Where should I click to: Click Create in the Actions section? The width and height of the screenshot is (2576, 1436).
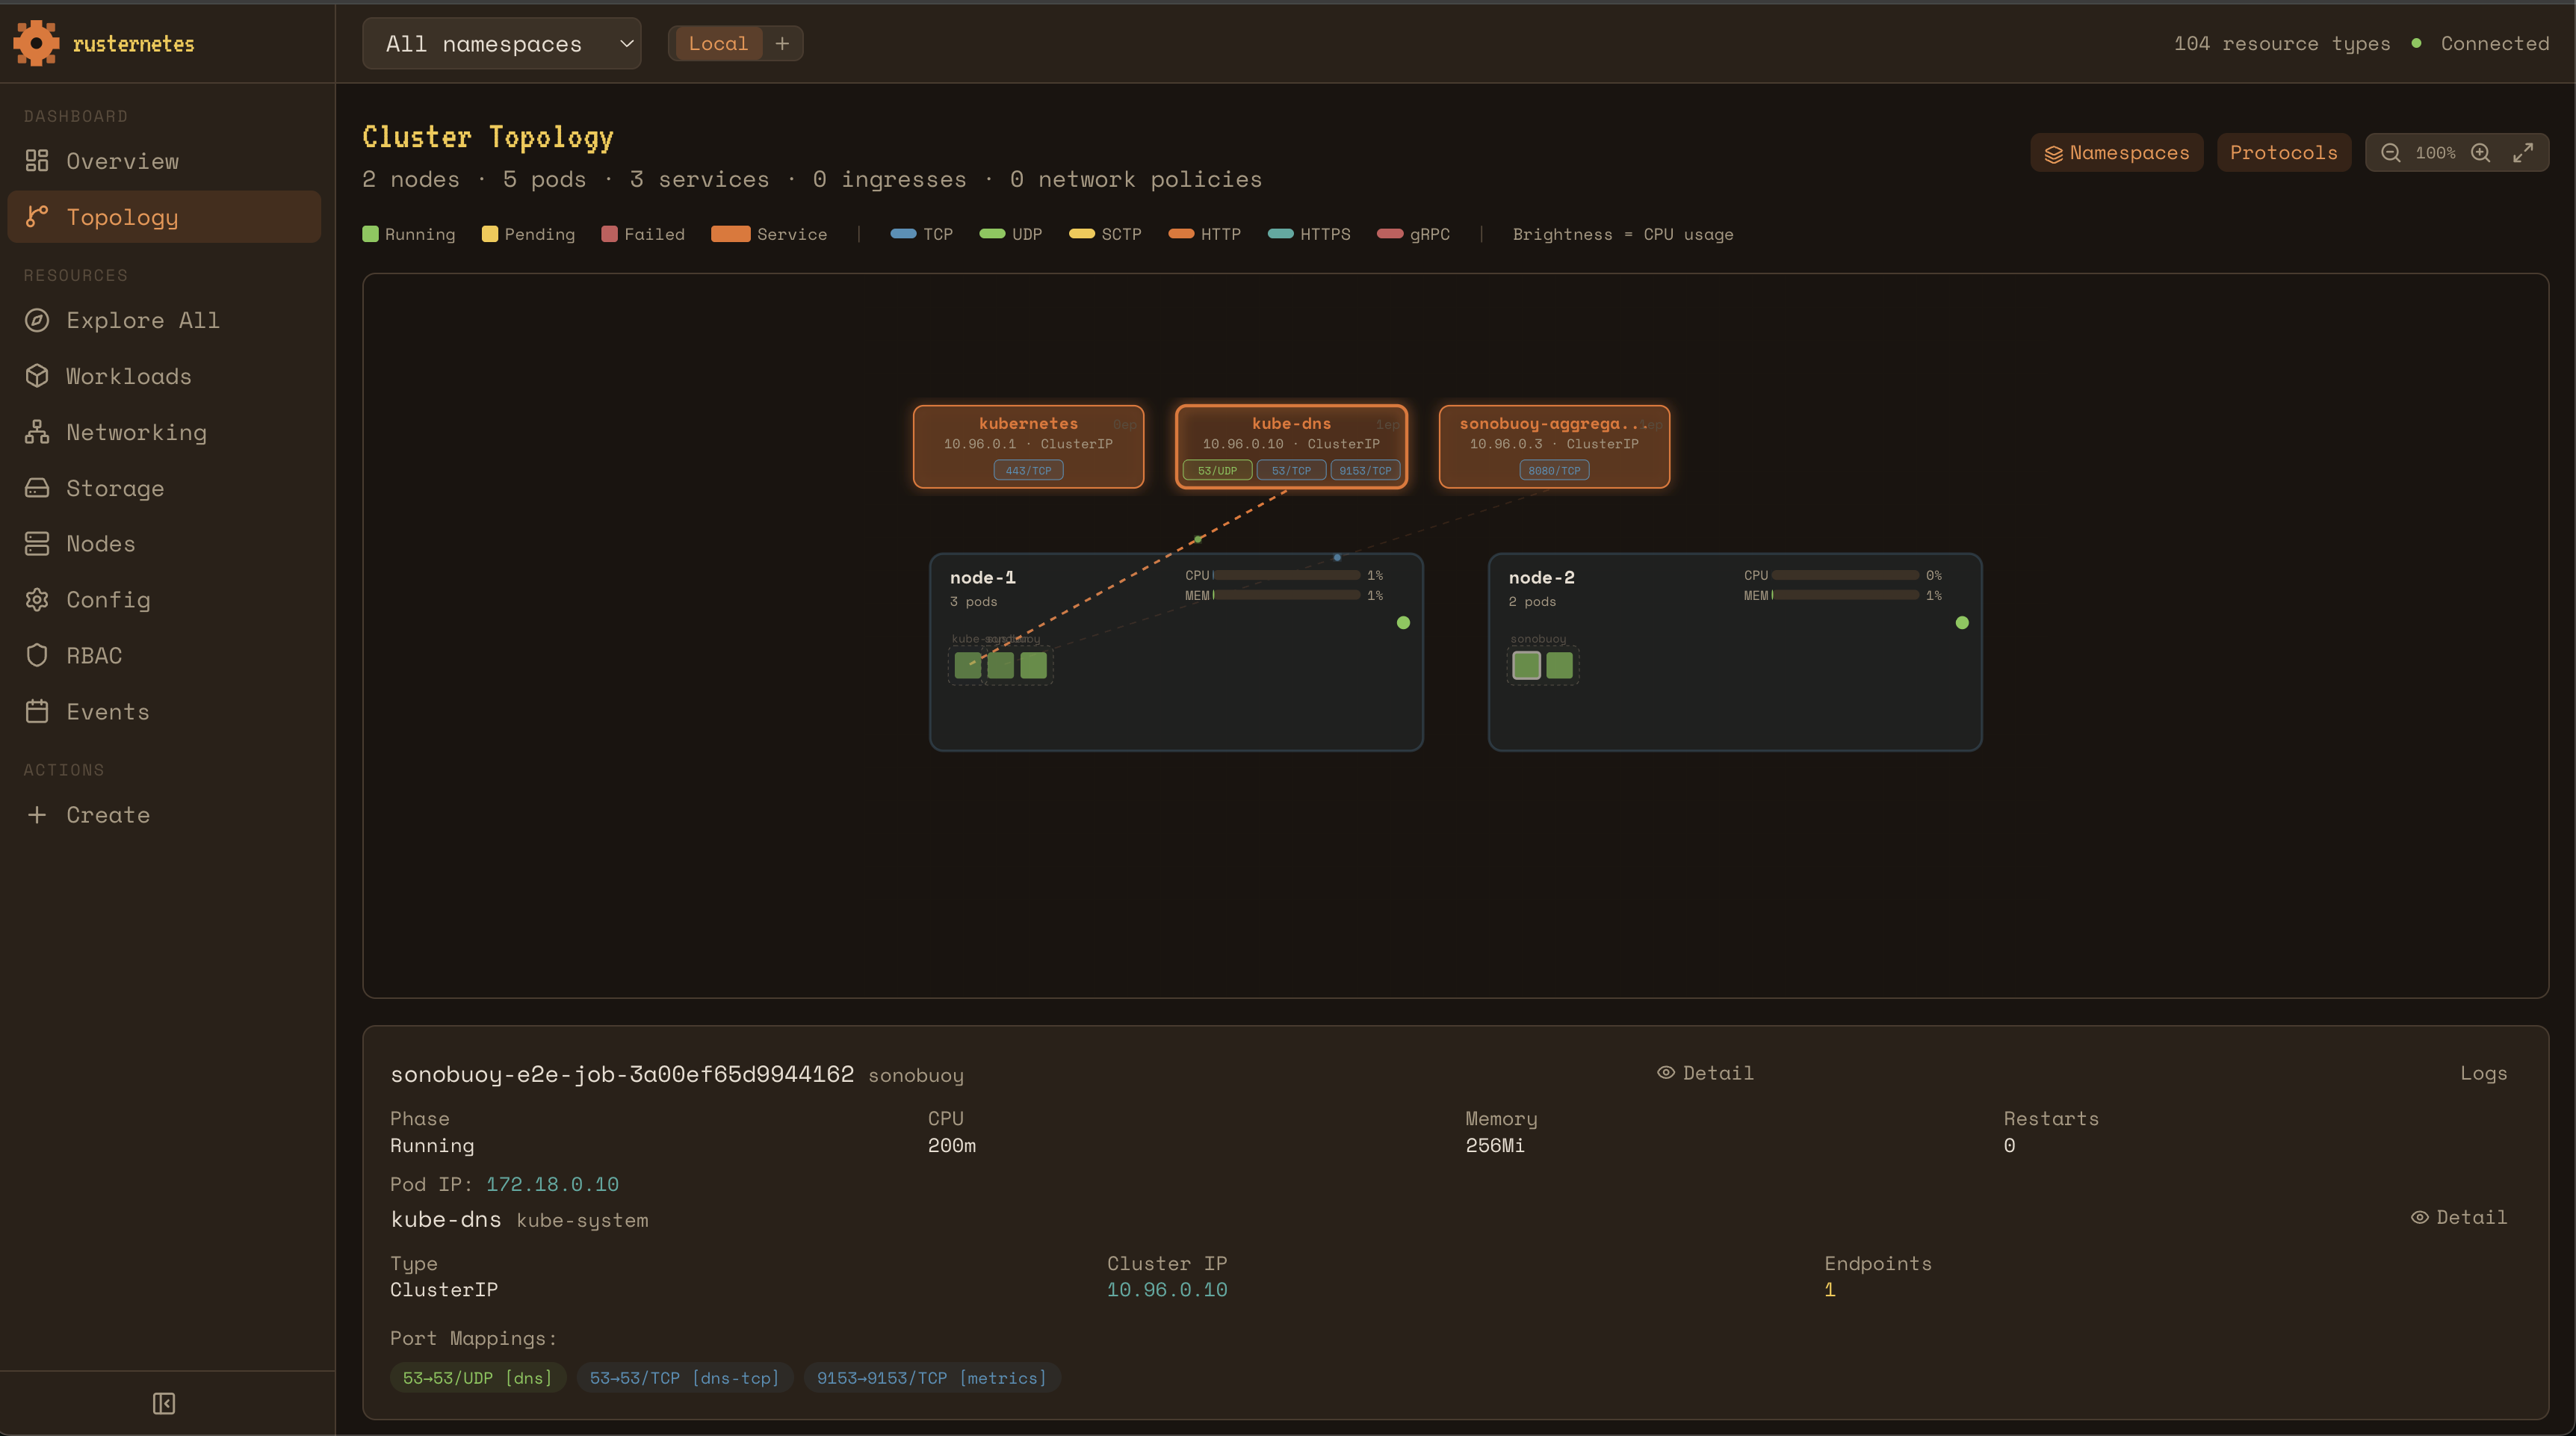108,815
